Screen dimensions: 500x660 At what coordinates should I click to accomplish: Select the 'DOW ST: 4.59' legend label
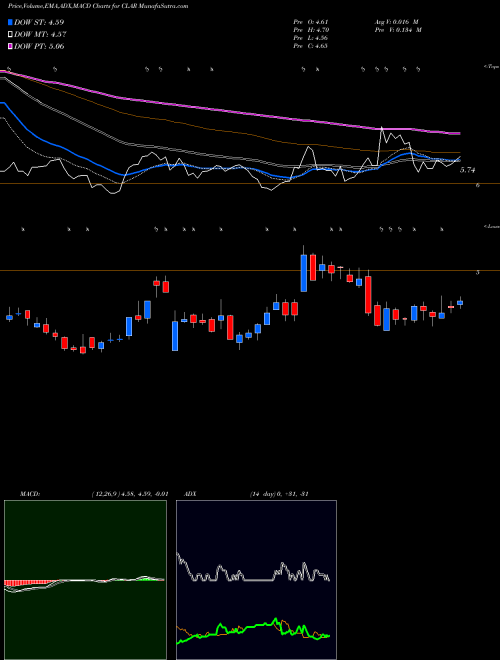(39, 22)
